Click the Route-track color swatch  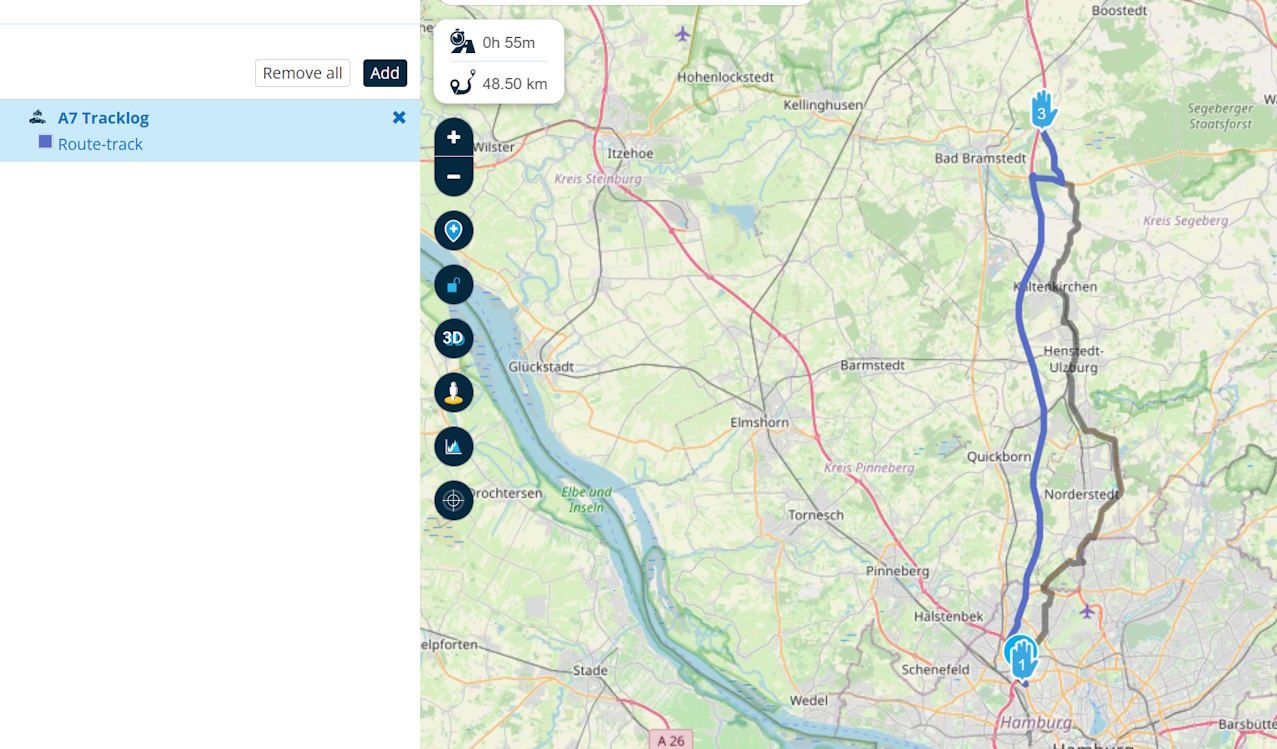(x=45, y=143)
